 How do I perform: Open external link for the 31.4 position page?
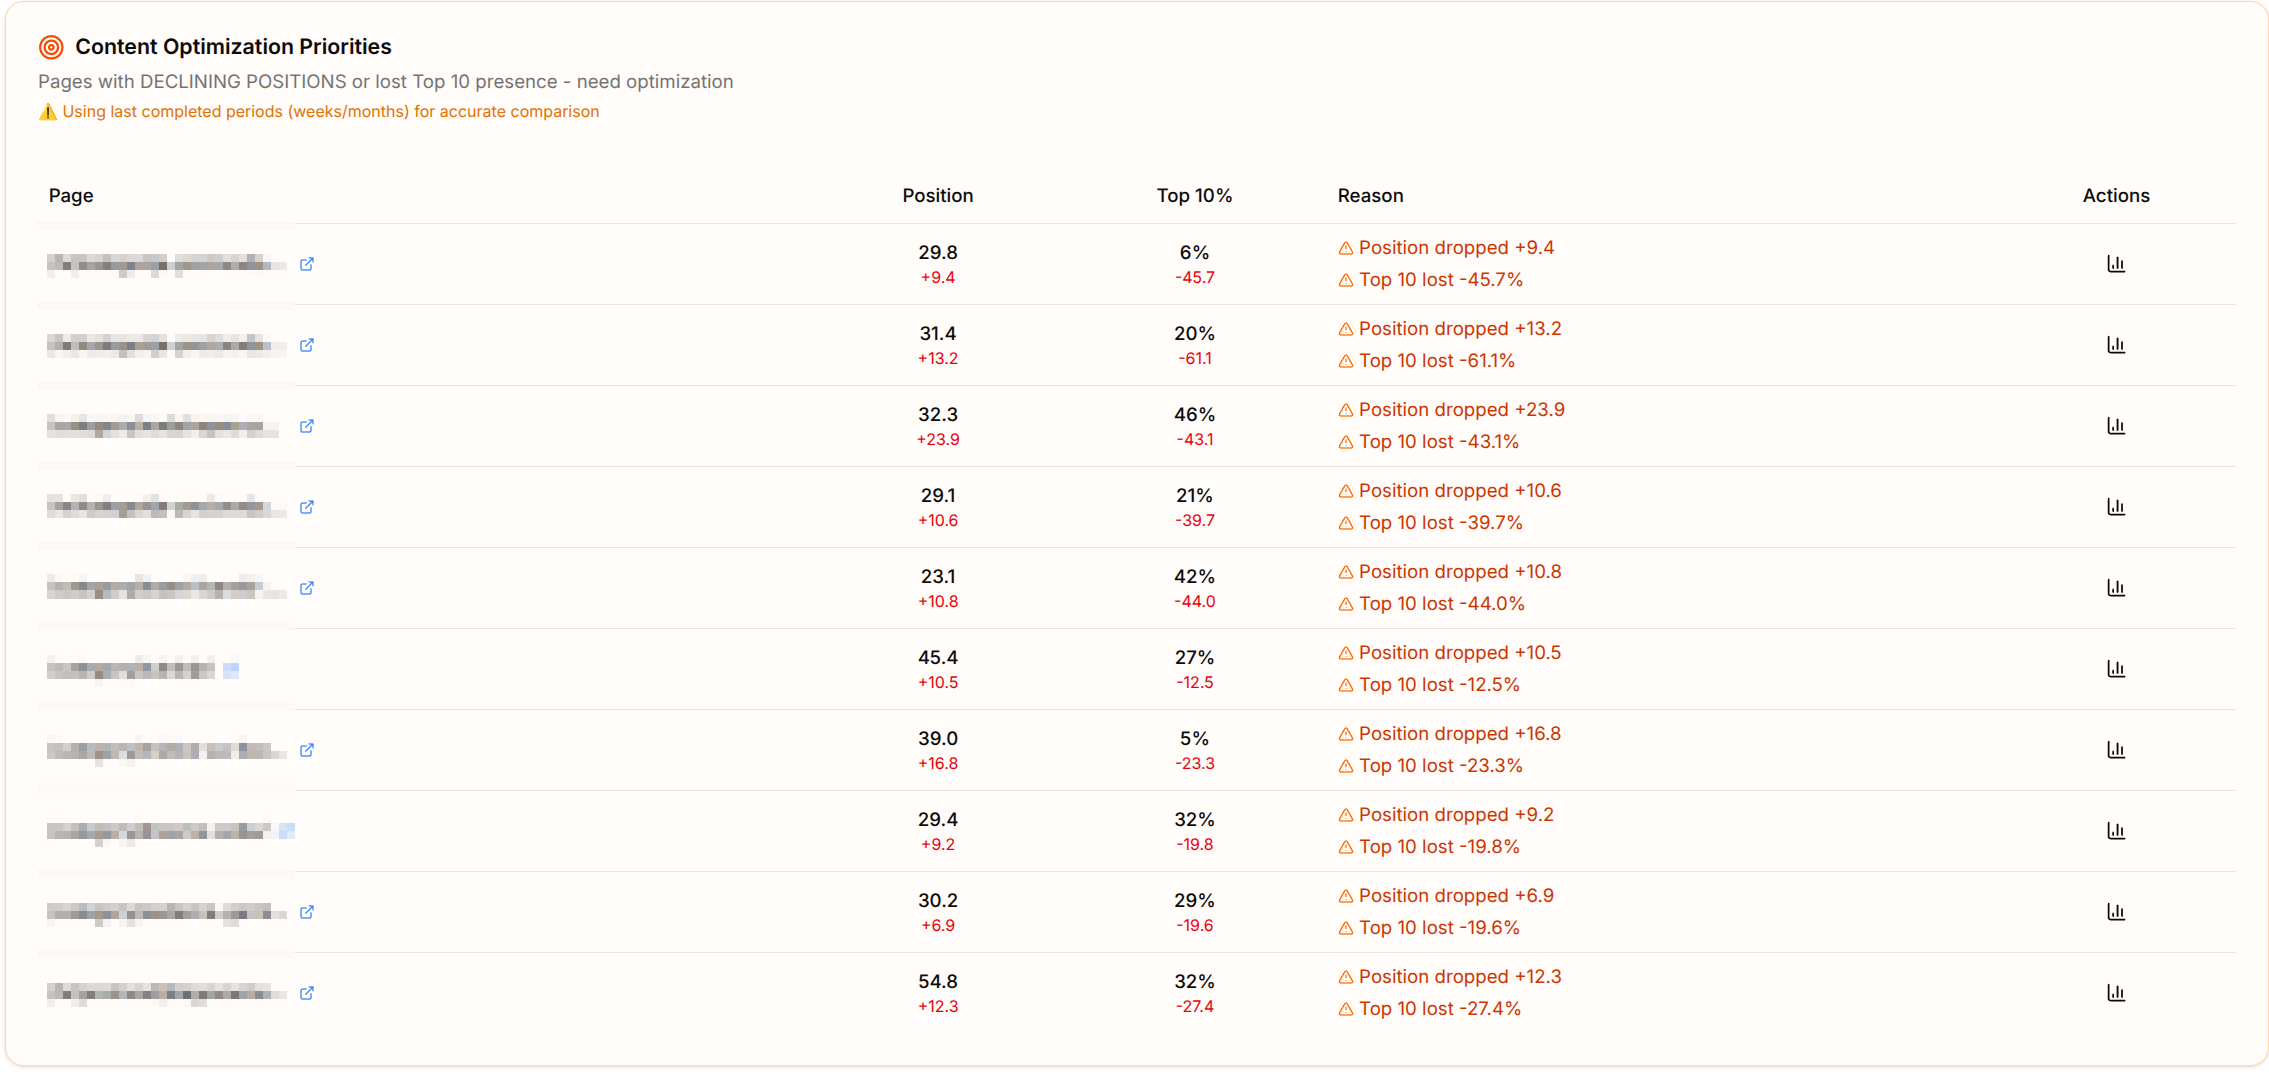(307, 345)
